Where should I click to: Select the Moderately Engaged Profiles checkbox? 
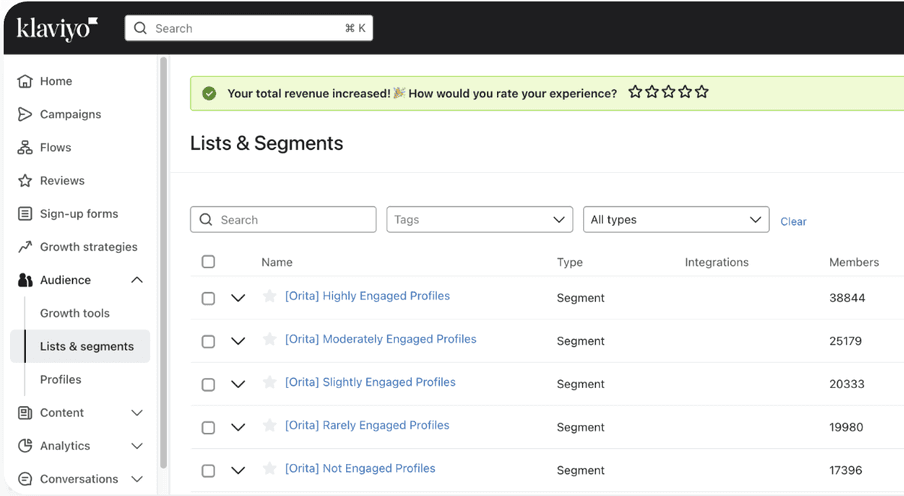click(x=208, y=341)
